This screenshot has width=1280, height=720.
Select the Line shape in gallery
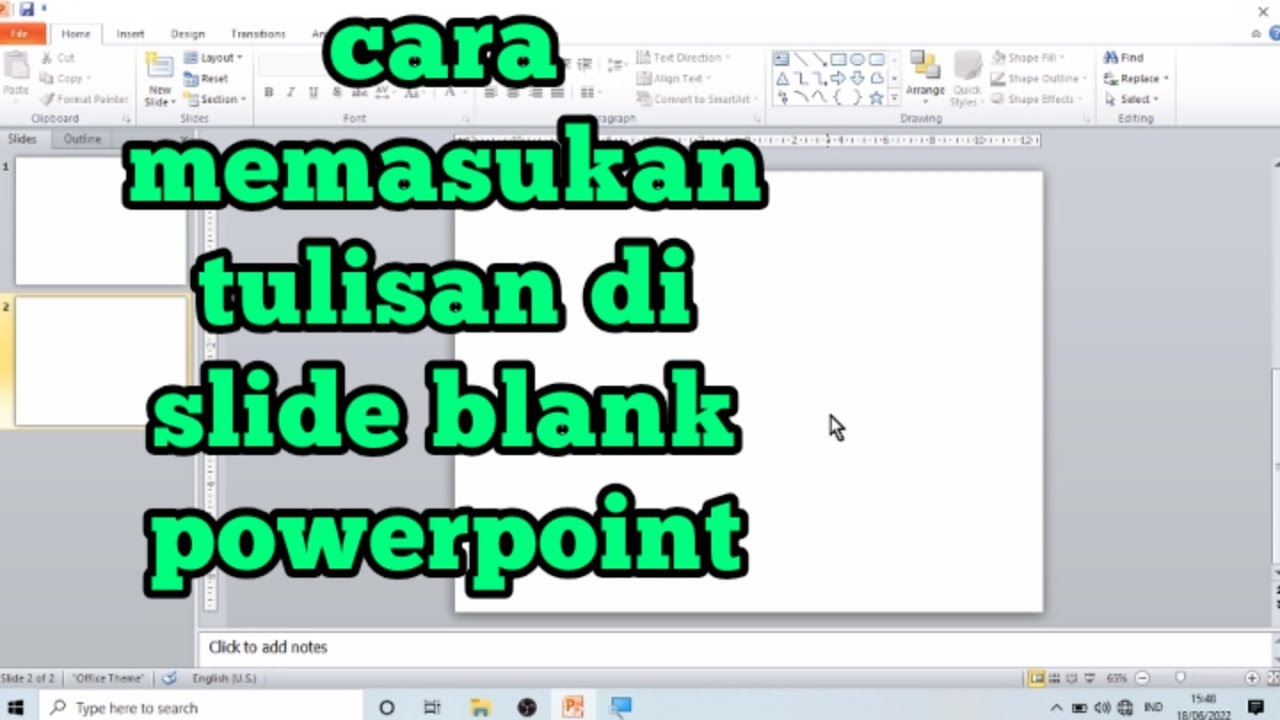coord(801,59)
